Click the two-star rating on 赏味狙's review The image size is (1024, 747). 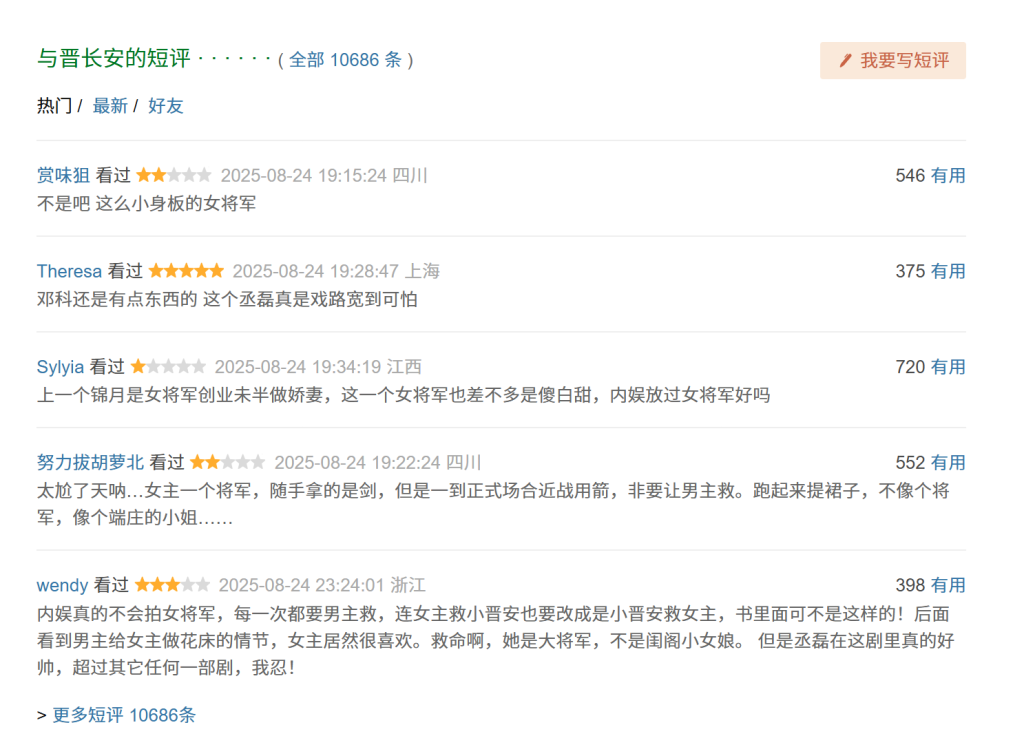click(x=174, y=176)
